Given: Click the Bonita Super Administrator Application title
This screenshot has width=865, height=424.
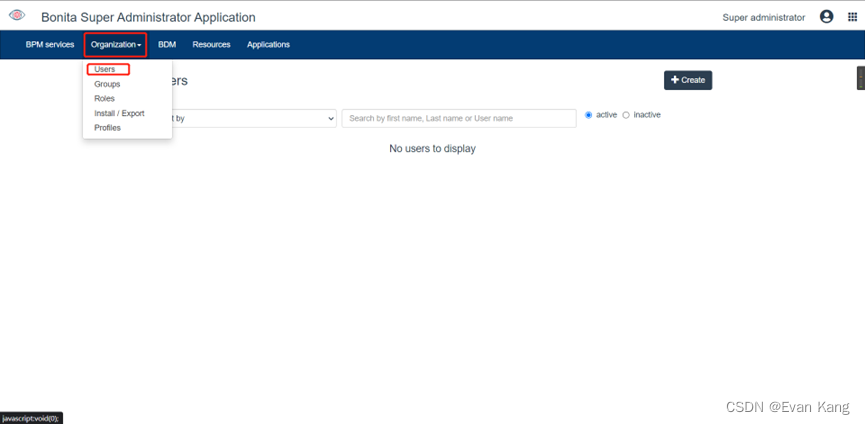Looking at the screenshot, I should coord(148,18).
